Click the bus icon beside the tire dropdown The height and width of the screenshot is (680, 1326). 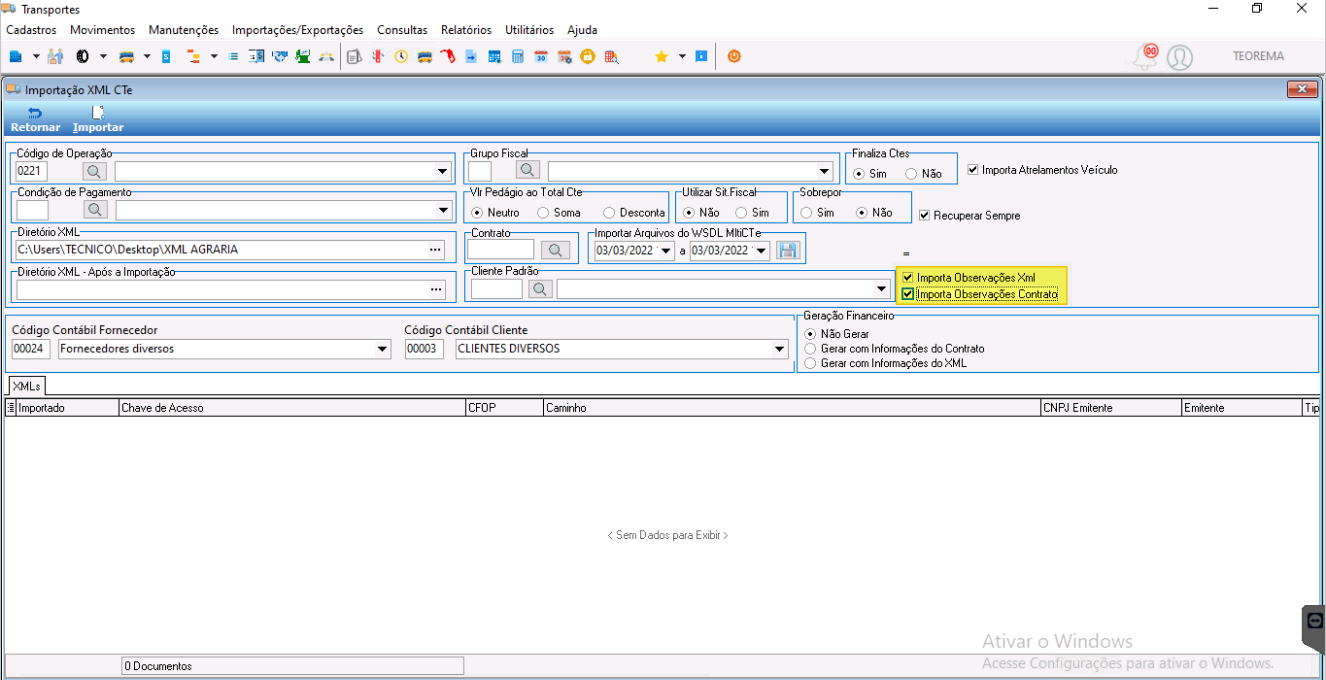[126, 56]
